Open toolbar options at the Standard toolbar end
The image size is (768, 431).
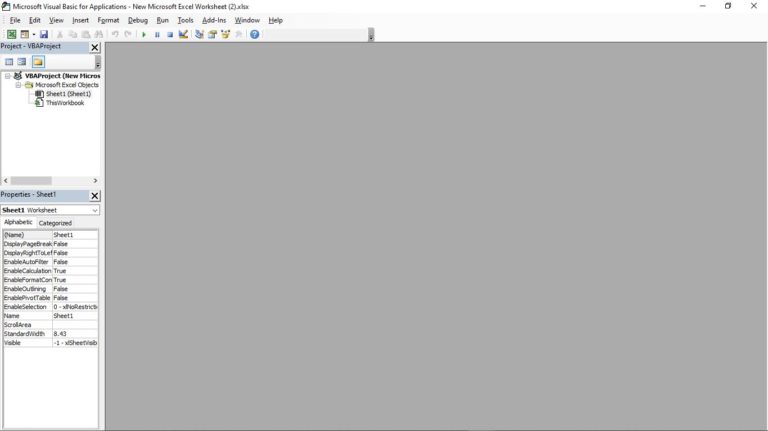coord(371,35)
